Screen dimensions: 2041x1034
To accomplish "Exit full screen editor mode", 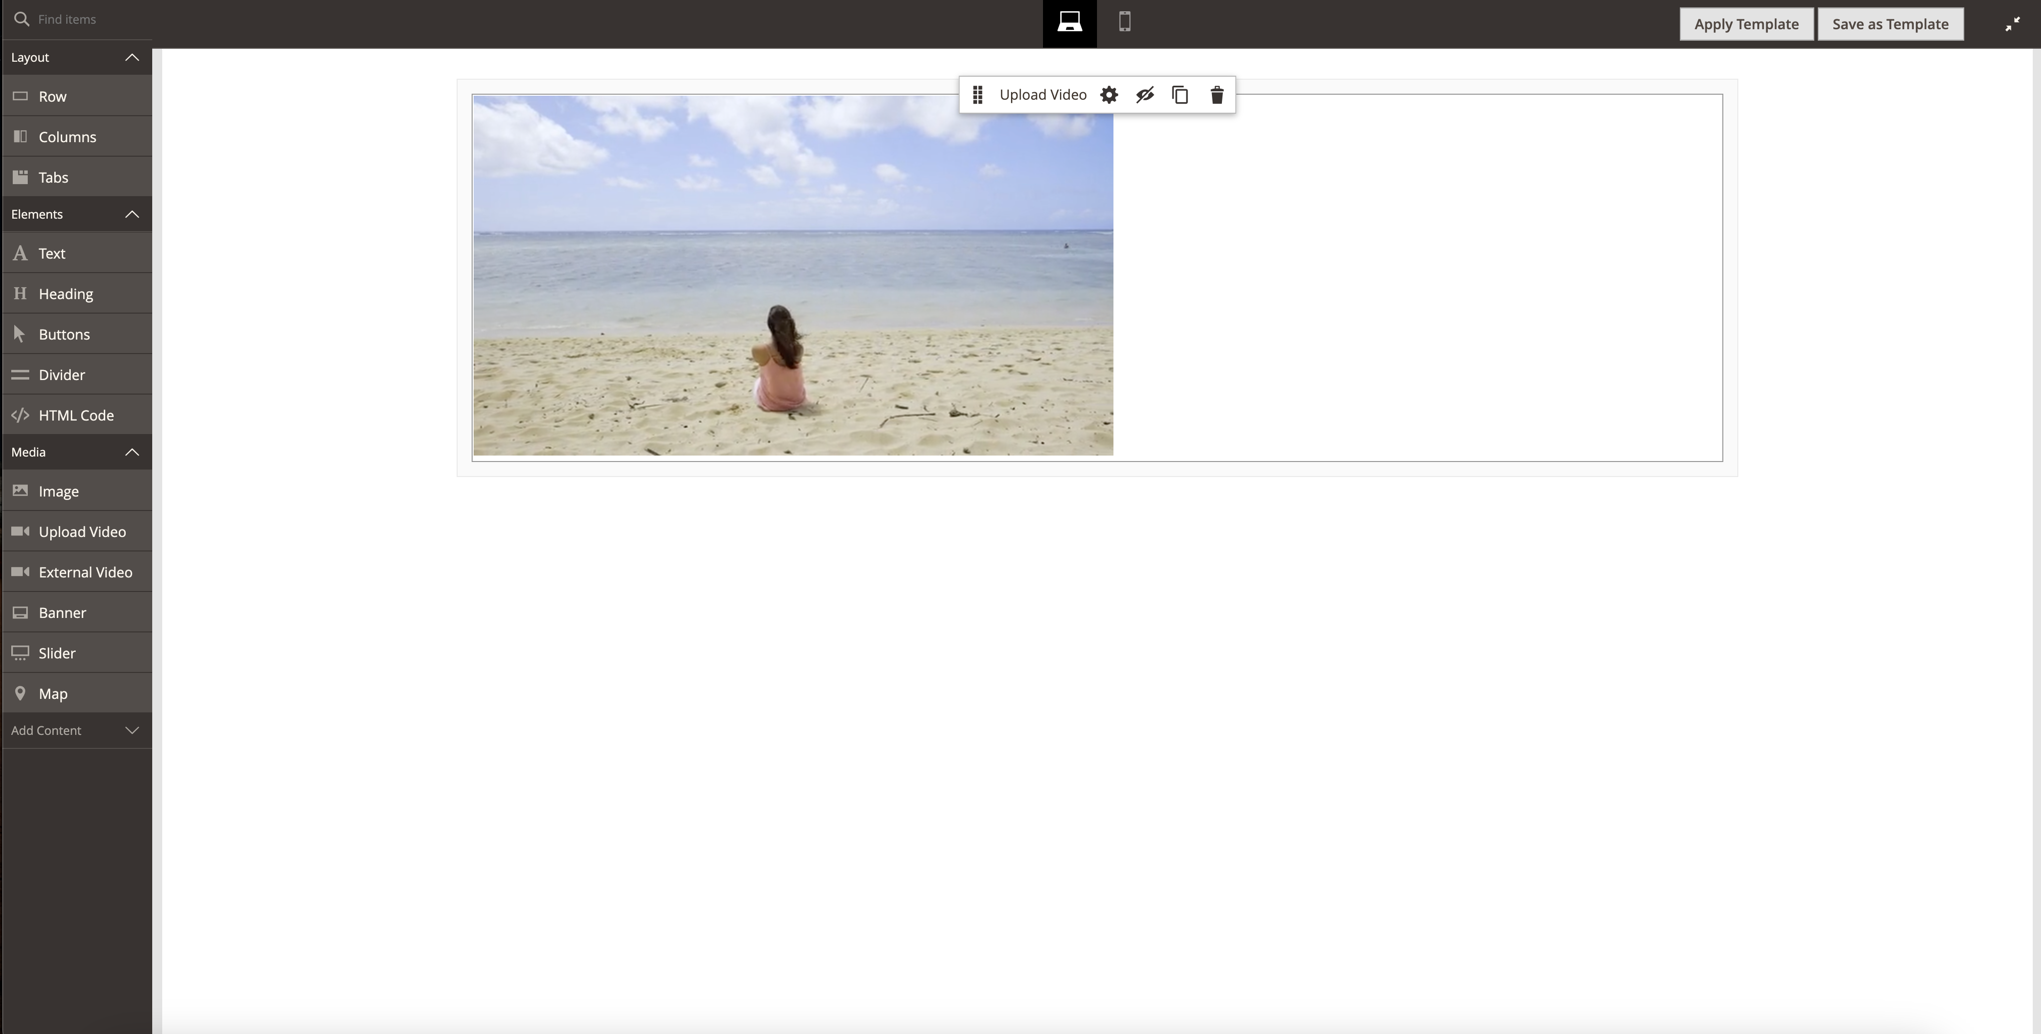I will click(2012, 24).
